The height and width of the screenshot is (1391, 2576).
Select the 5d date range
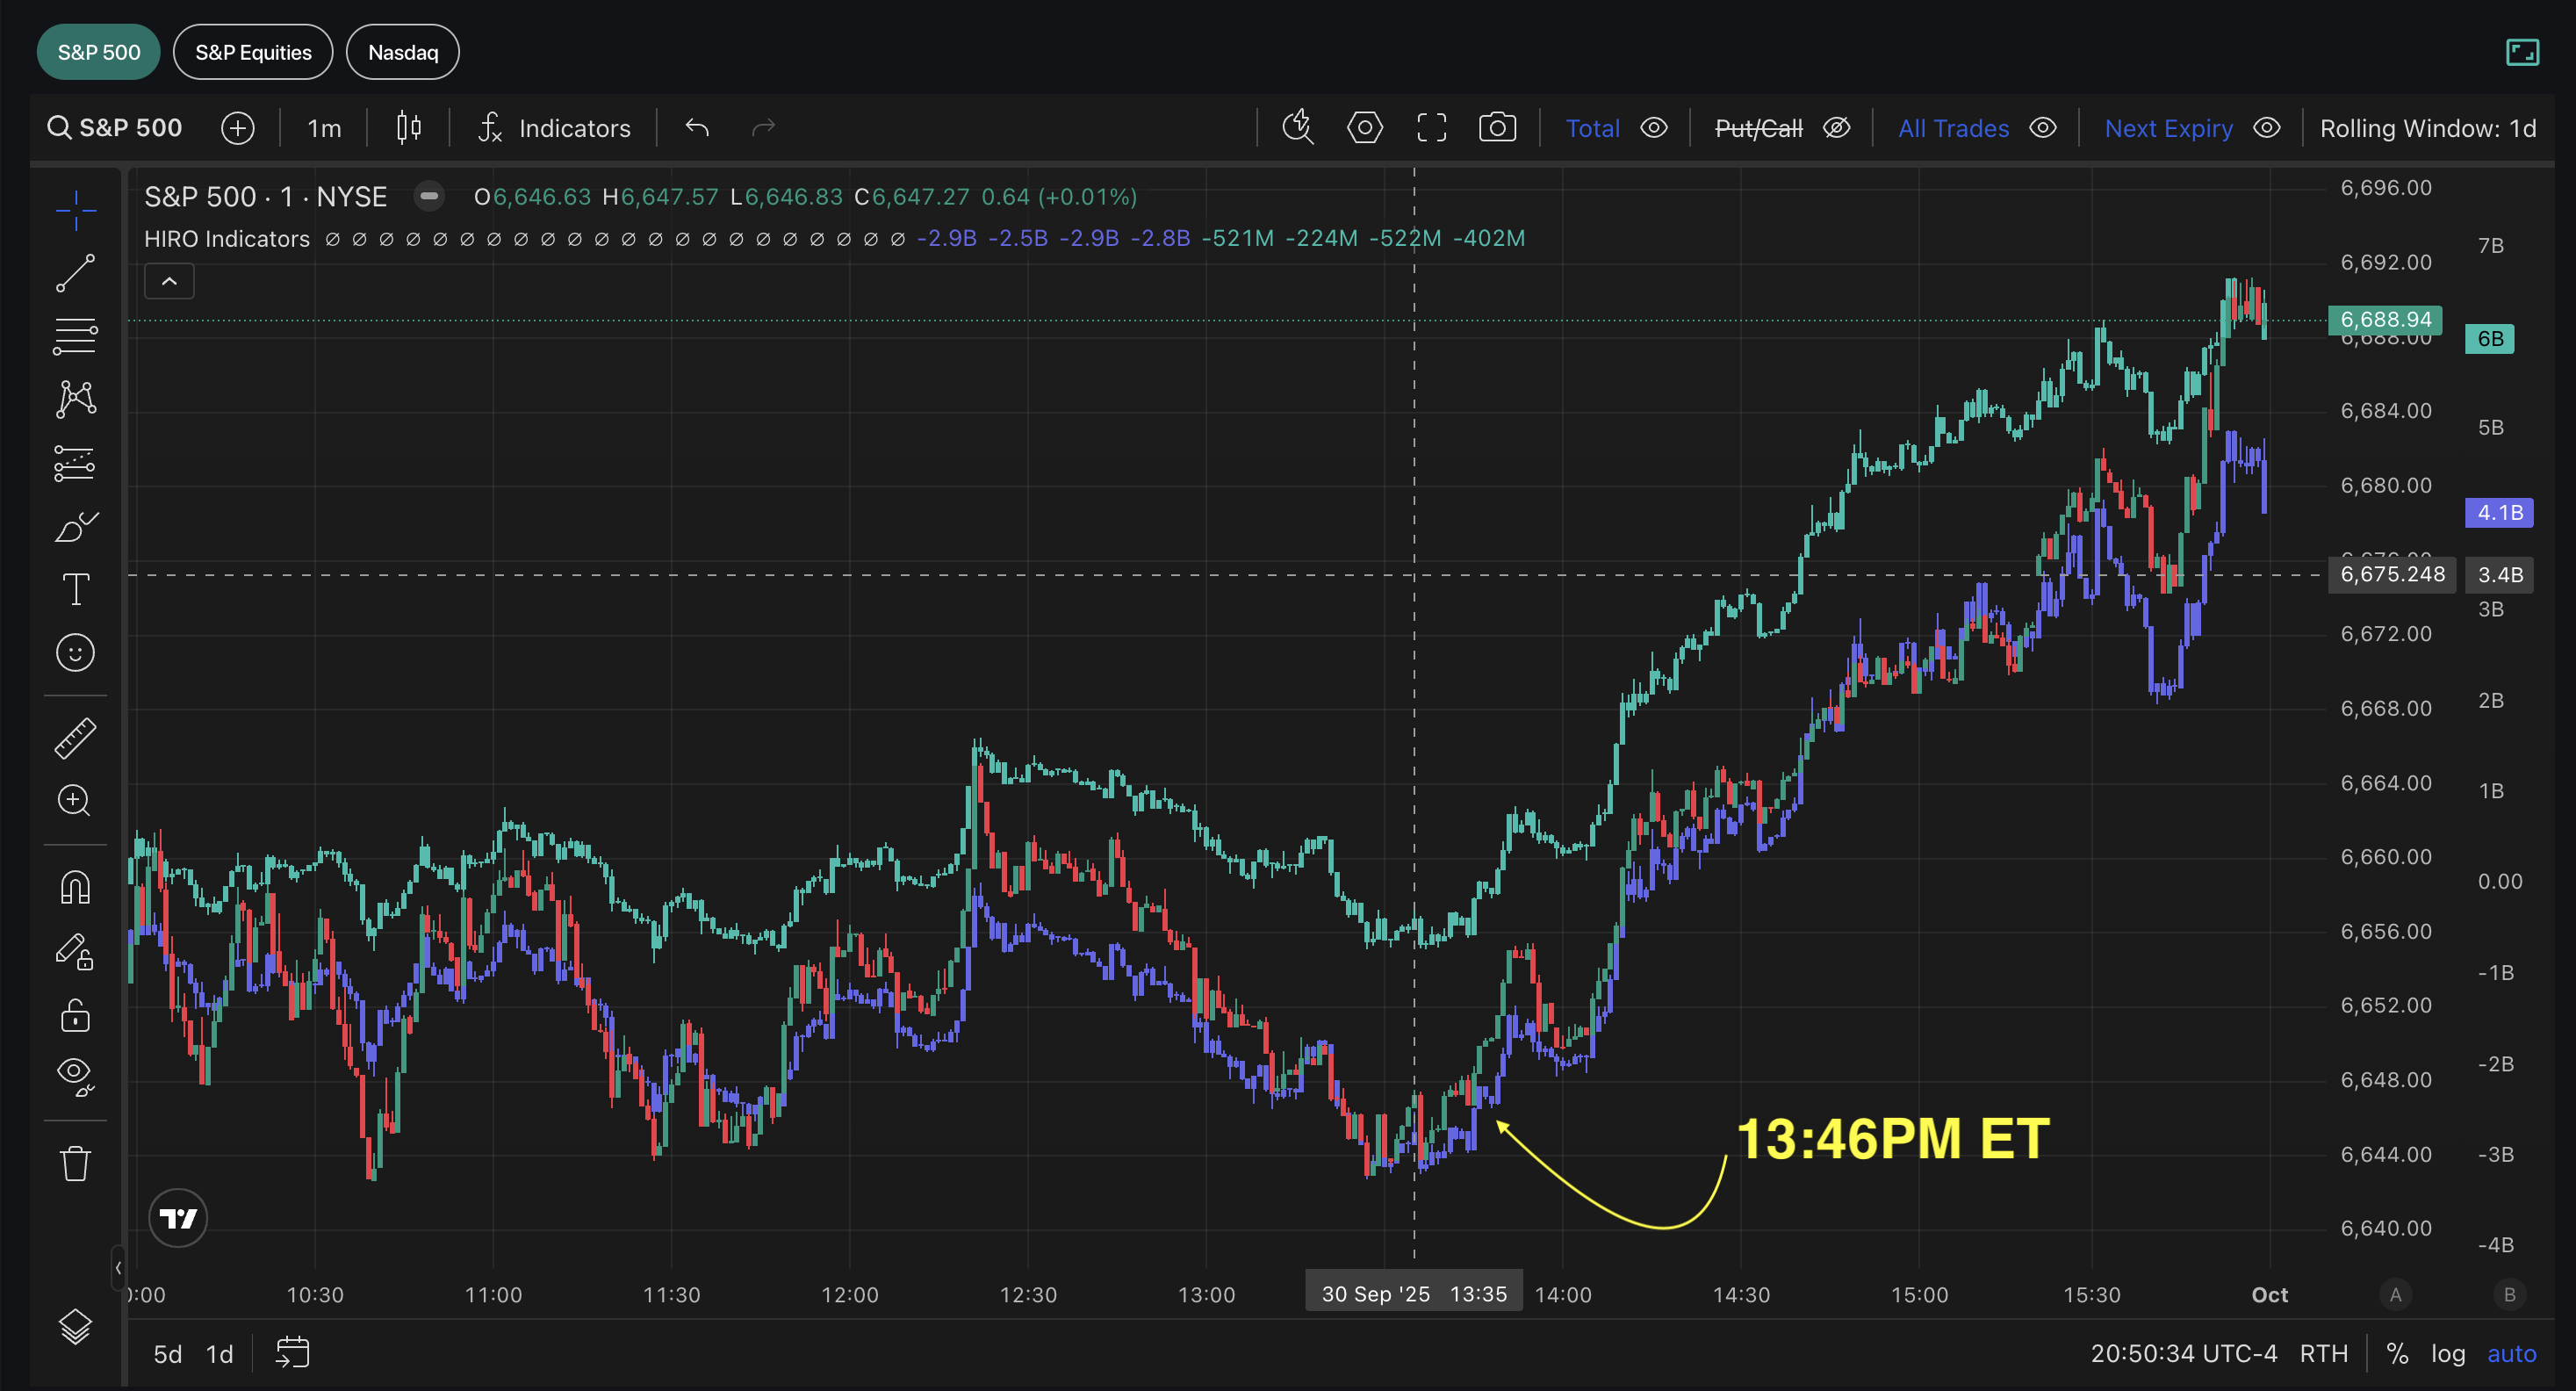pyautogui.click(x=167, y=1354)
